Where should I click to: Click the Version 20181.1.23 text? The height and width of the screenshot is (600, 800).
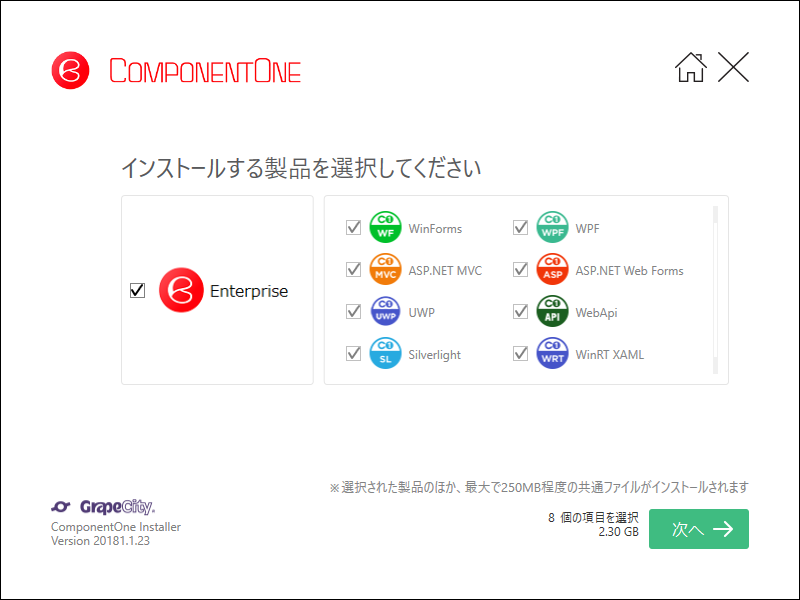(x=101, y=541)
